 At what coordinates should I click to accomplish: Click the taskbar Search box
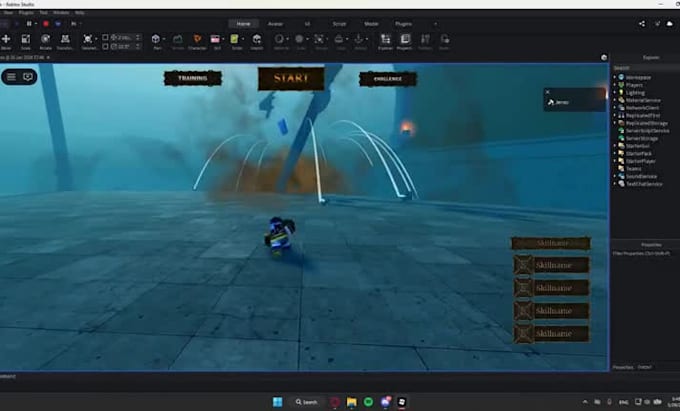(307, 402)
